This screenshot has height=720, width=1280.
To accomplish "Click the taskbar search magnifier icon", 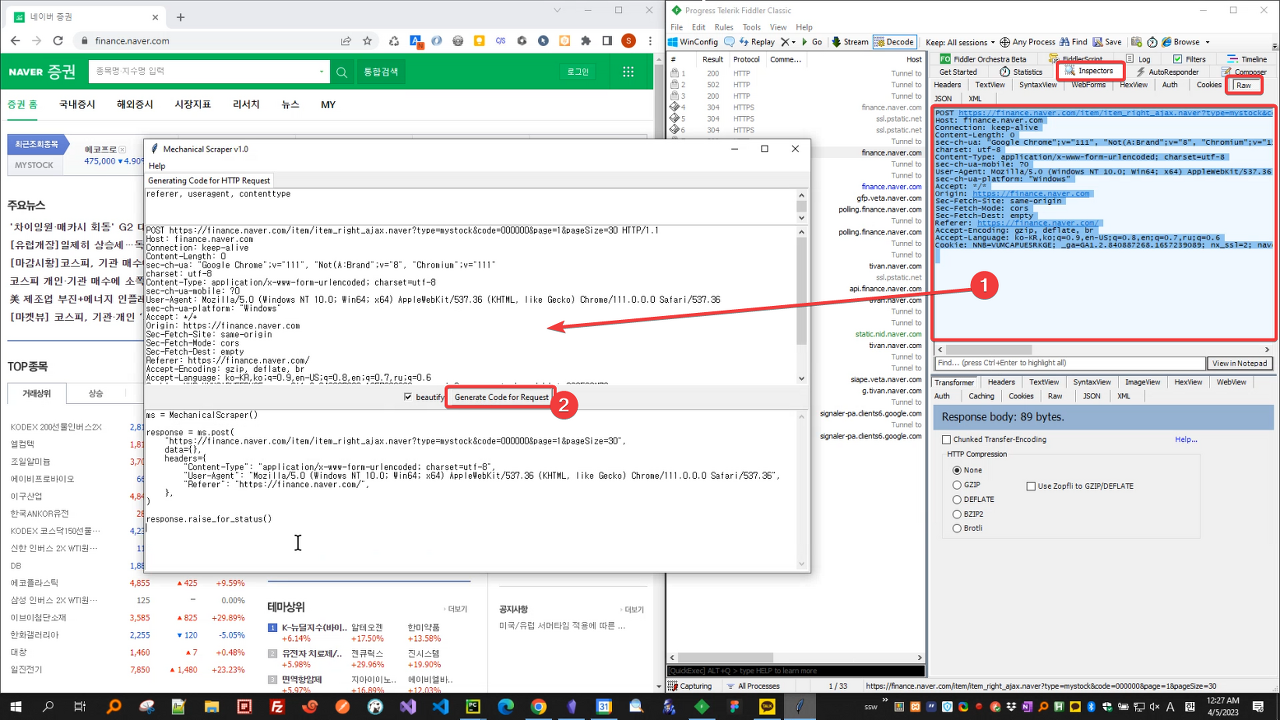I will (50, 706).
